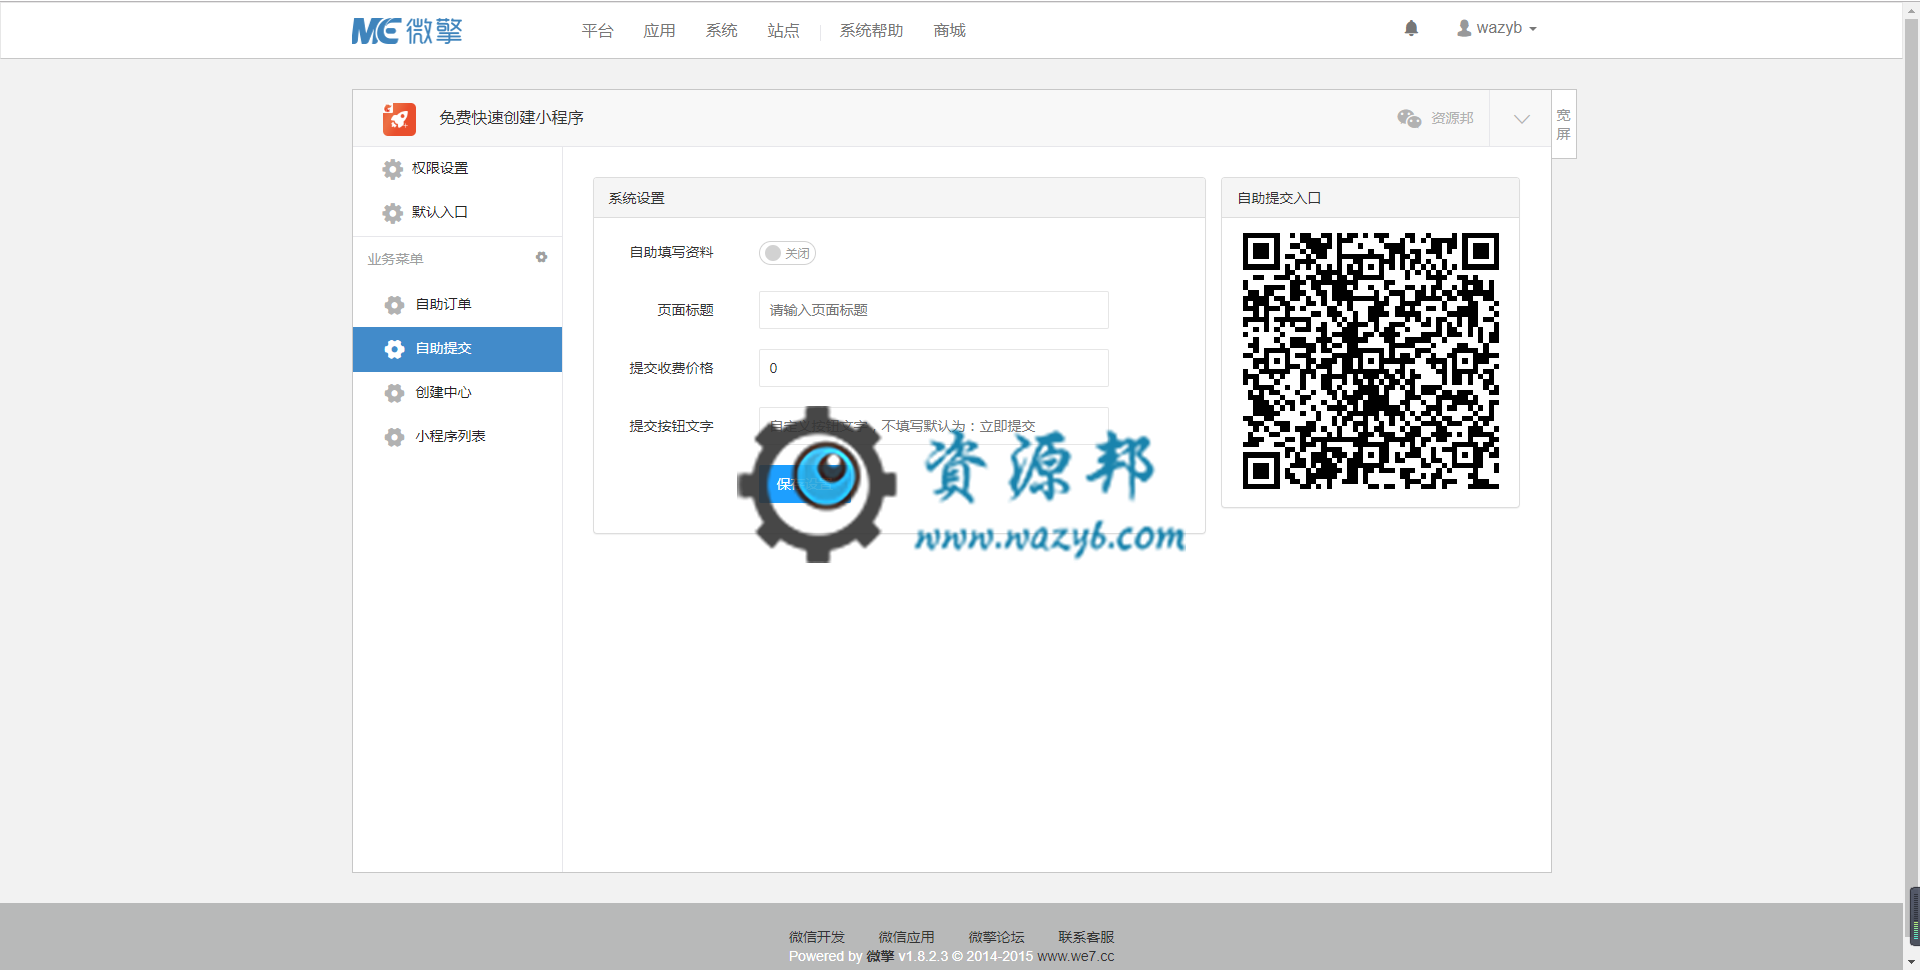
Task: Click the 免费快速创建小程序 title
Action: pos(511,118)
